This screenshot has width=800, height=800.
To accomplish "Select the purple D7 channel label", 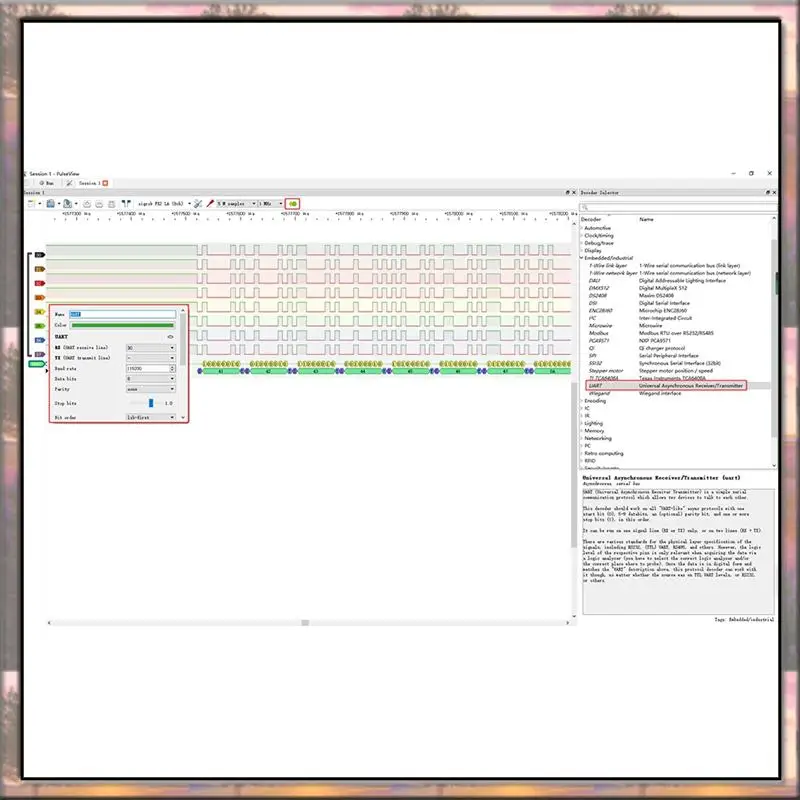I will coord(40,354).
